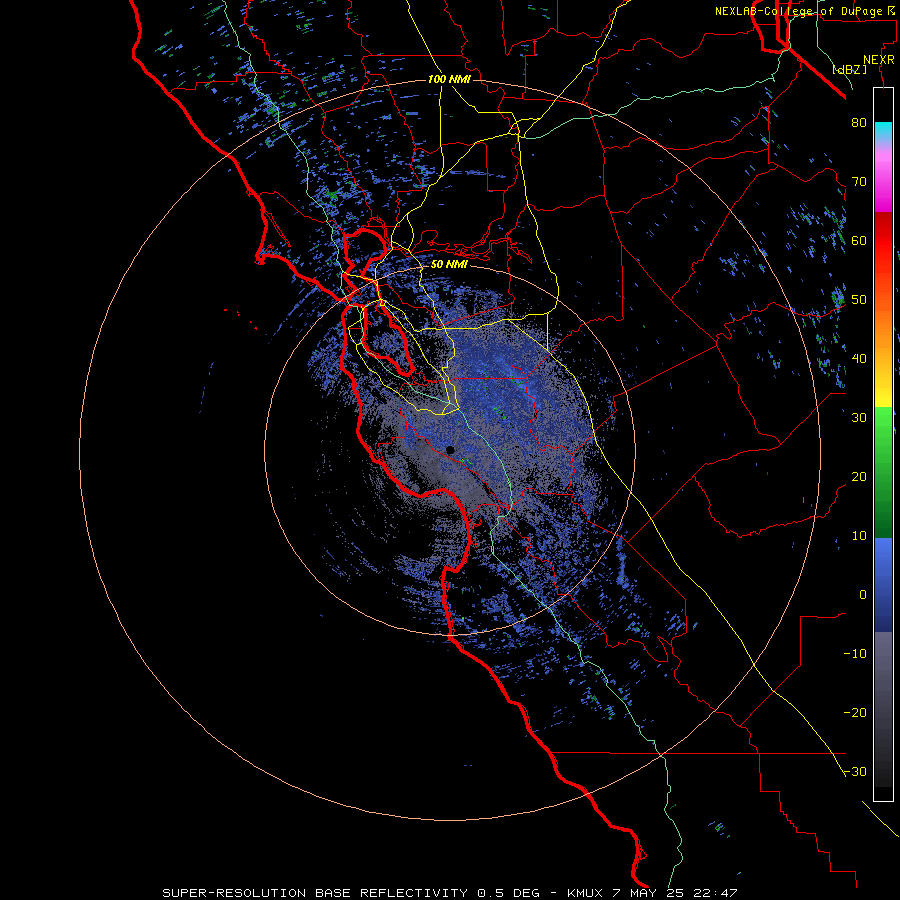Image resolution: width=900 pixels, height=900 pixels.
Task: Click the -10 value on the dBZ scale
Action: point(855,654)
